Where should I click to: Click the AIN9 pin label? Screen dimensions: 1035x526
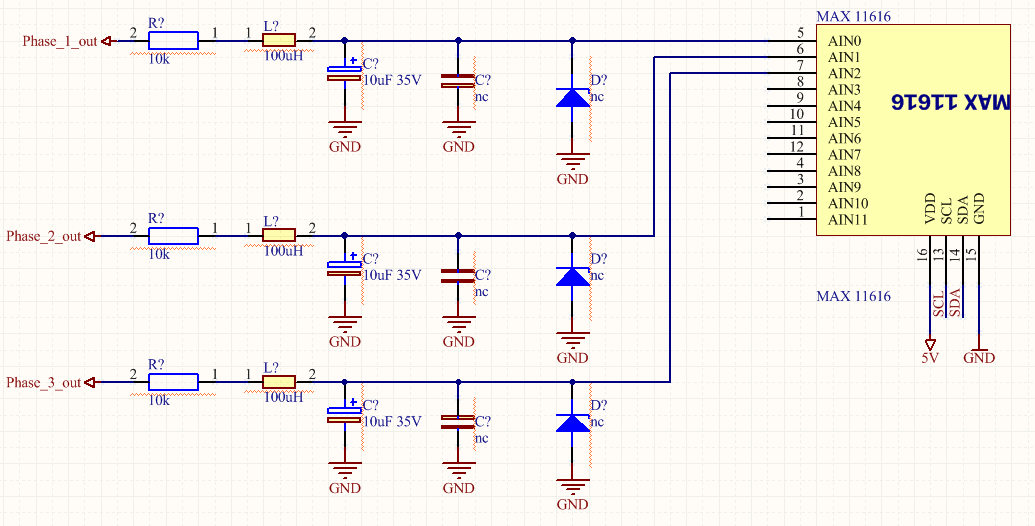pyautogui.click(x=844, y=187)
